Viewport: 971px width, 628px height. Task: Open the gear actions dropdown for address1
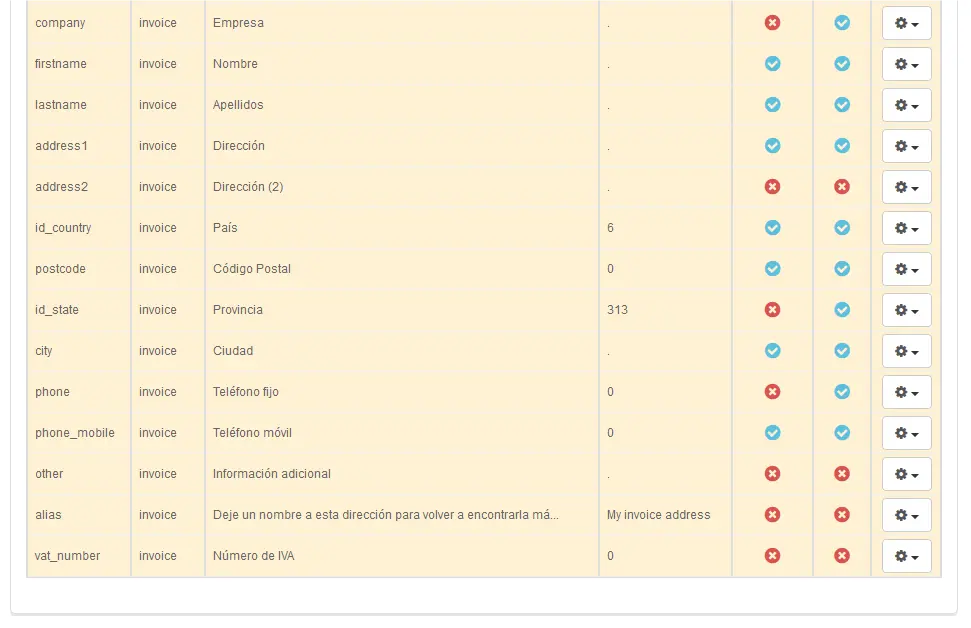pos(906,146)
